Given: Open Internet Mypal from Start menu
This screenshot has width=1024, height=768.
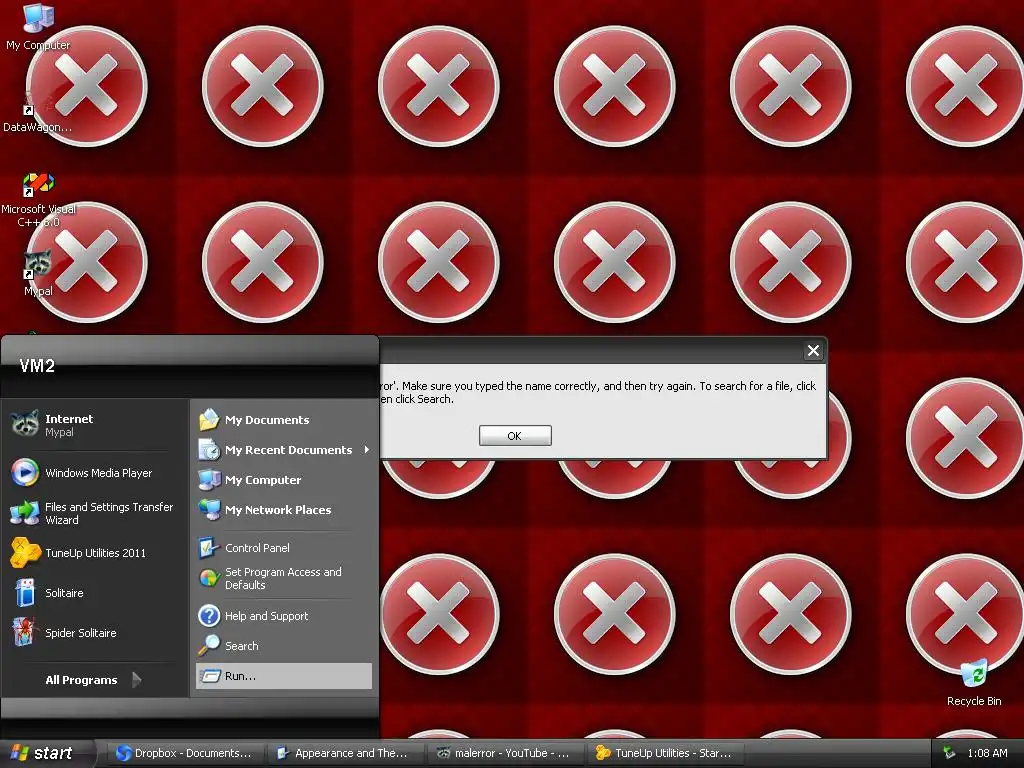Looking at the screenshot, I should [95, 424].
